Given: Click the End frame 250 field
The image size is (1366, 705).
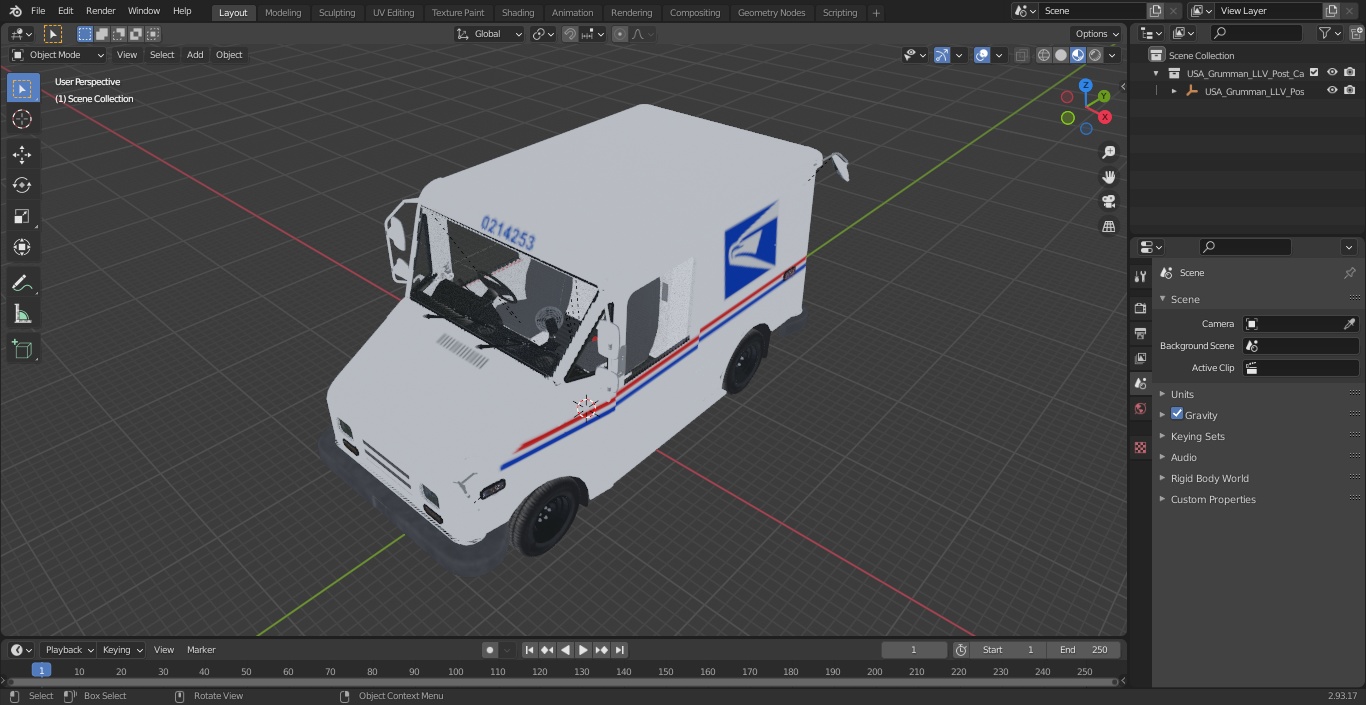Looking at the screenshot, I should [1084, 650].
